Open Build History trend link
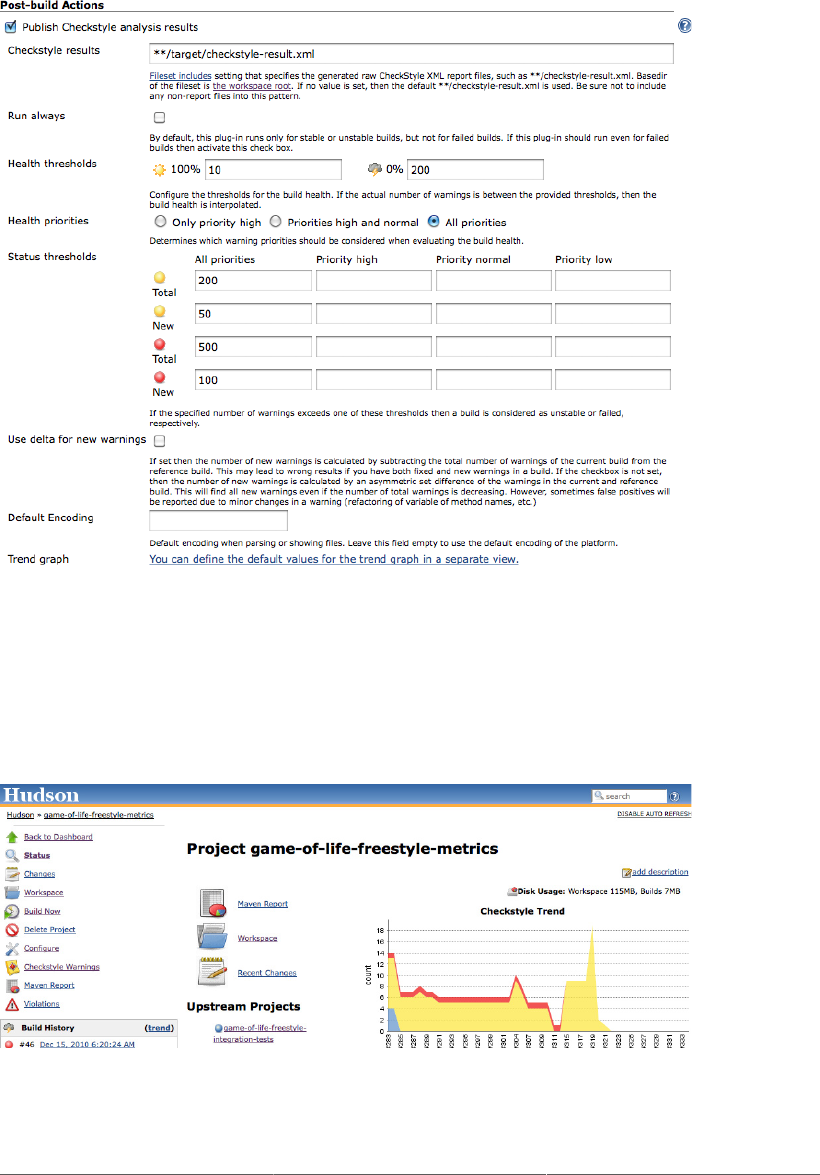Viewport: 820px width, 1175px height. point(159,1027)
